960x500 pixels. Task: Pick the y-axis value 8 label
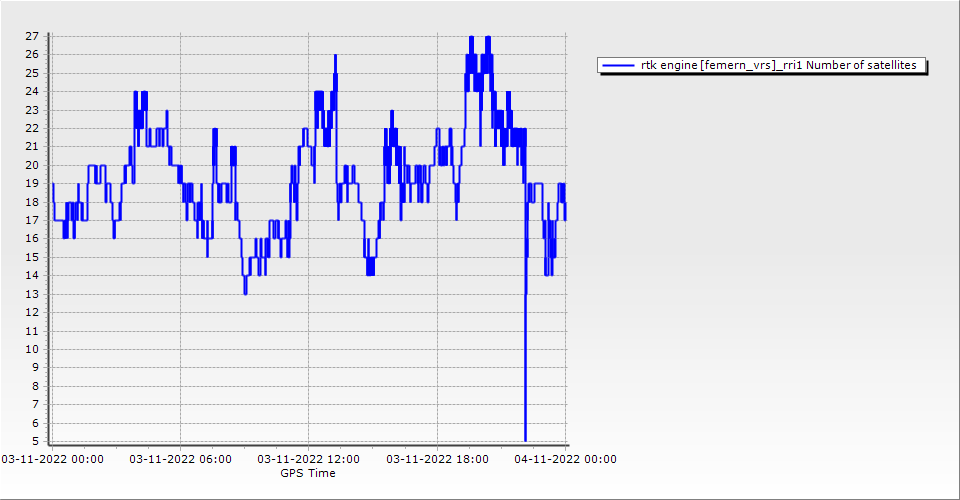35,386
